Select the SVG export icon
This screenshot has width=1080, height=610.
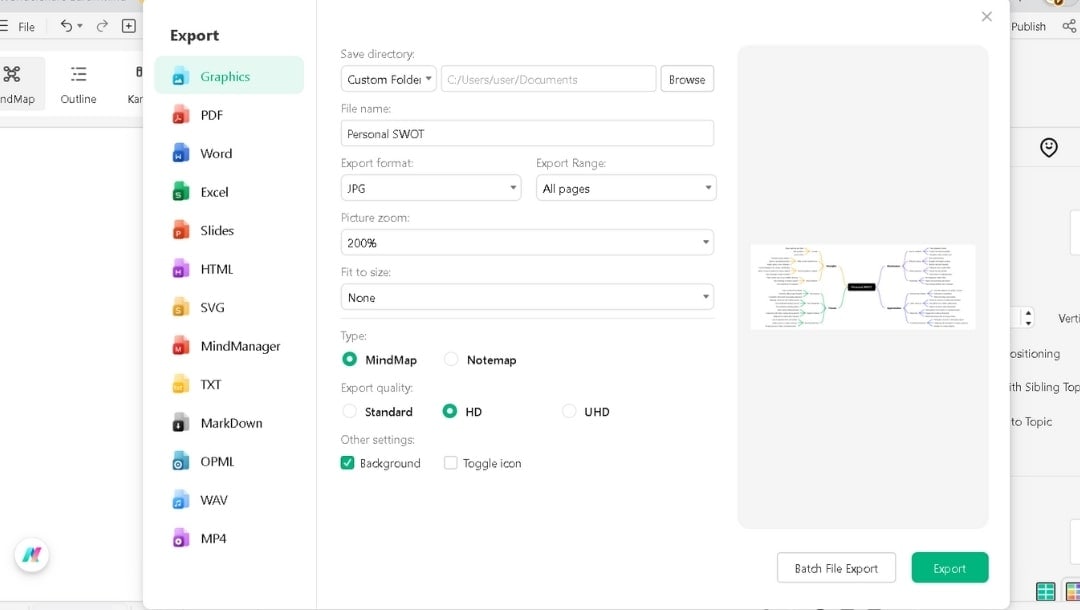tap(180, 308)
